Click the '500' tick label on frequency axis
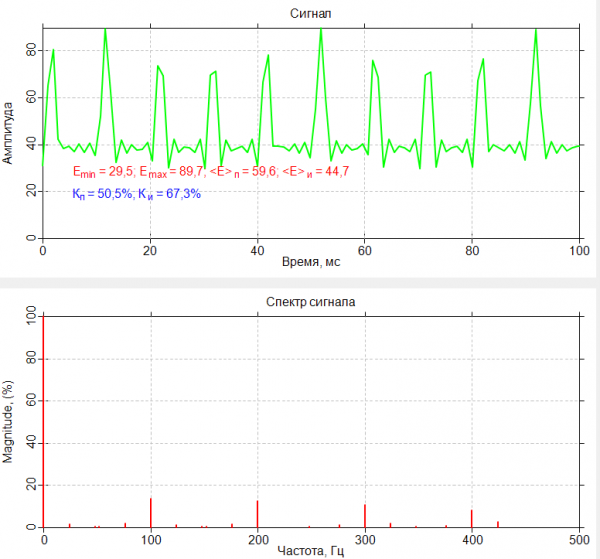The width and height of the screenshot is (600, 559). pos(579,539)
